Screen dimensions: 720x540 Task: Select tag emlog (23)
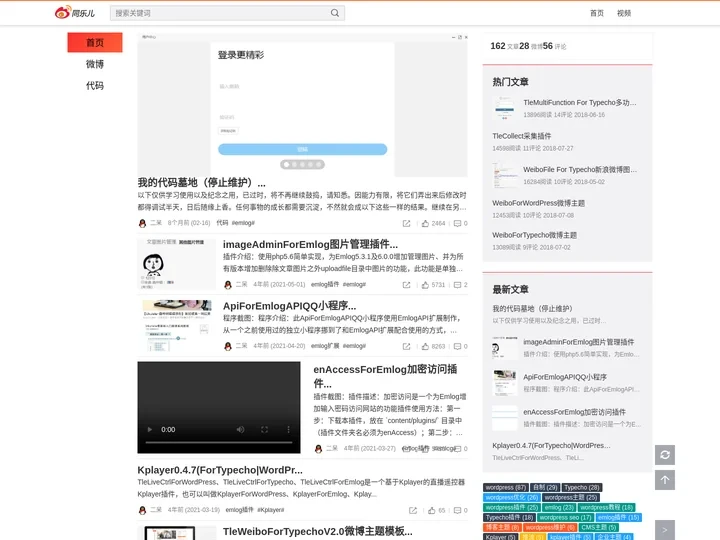(x=559, y=508)
